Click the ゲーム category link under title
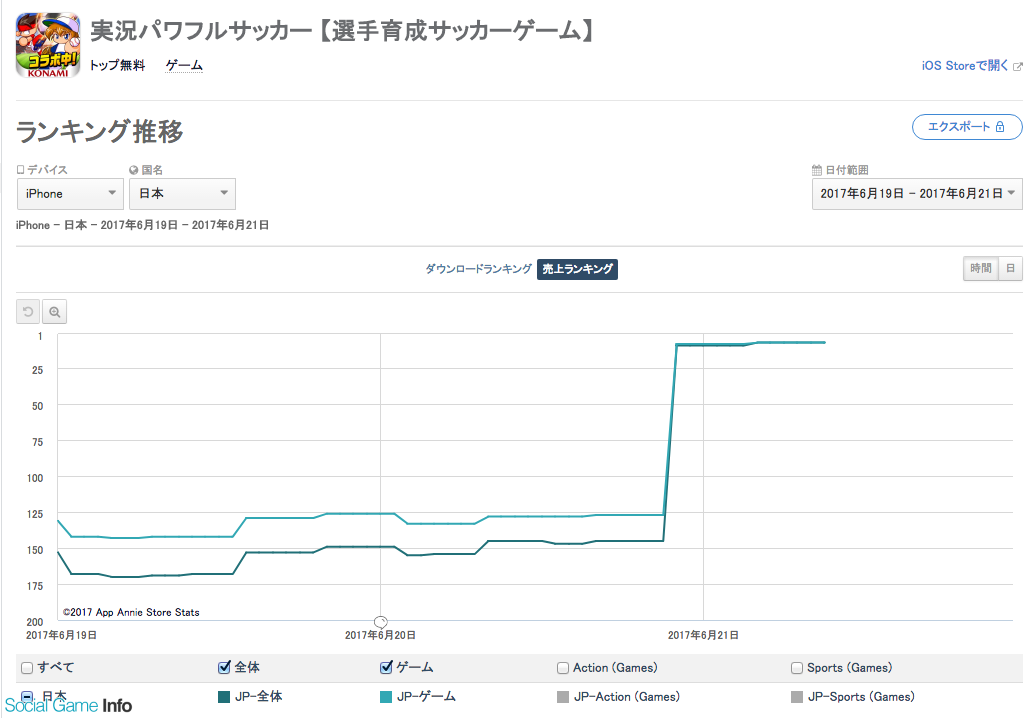 pyautogui.click(x=184, y=65)
